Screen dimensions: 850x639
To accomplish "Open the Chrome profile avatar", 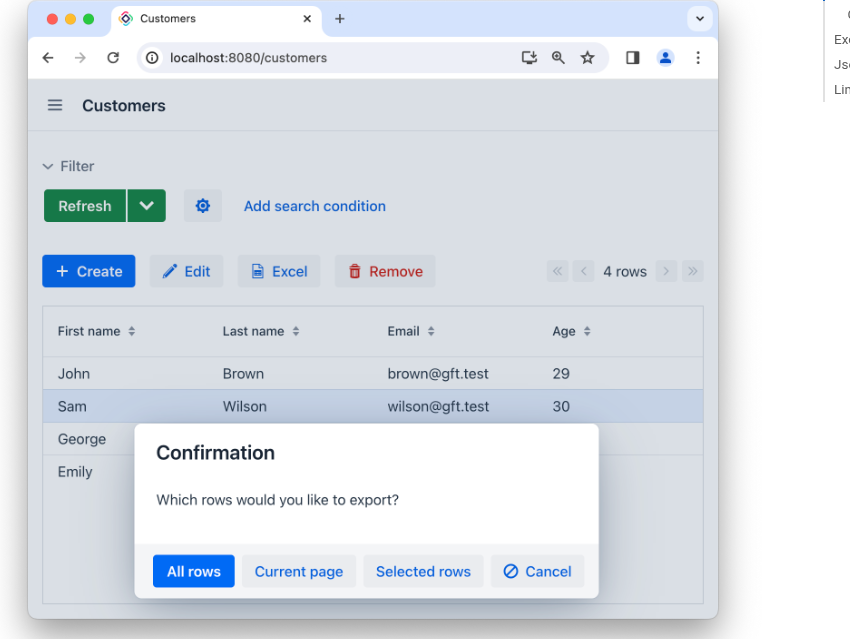I will [x=665, y=58].
